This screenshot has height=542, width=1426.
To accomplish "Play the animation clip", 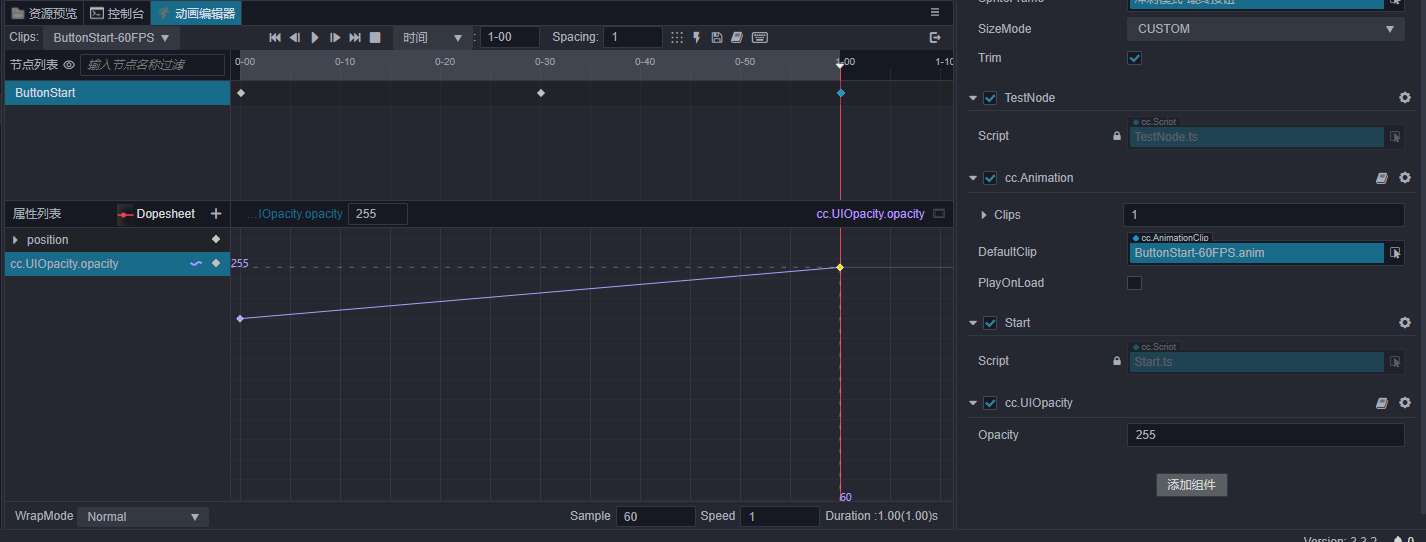I will coord(315,37).
